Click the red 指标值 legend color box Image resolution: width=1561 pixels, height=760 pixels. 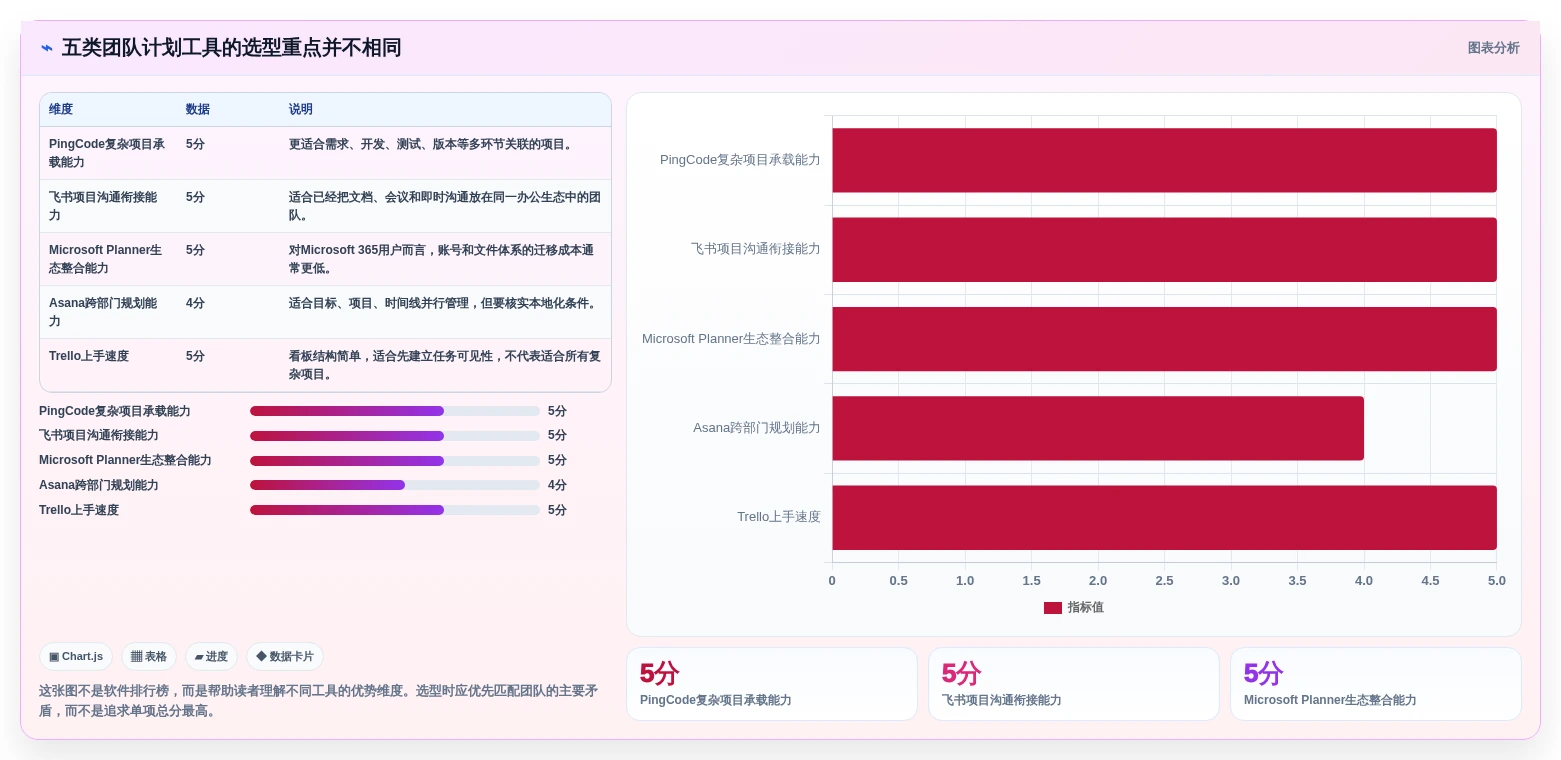point(1052,608)
